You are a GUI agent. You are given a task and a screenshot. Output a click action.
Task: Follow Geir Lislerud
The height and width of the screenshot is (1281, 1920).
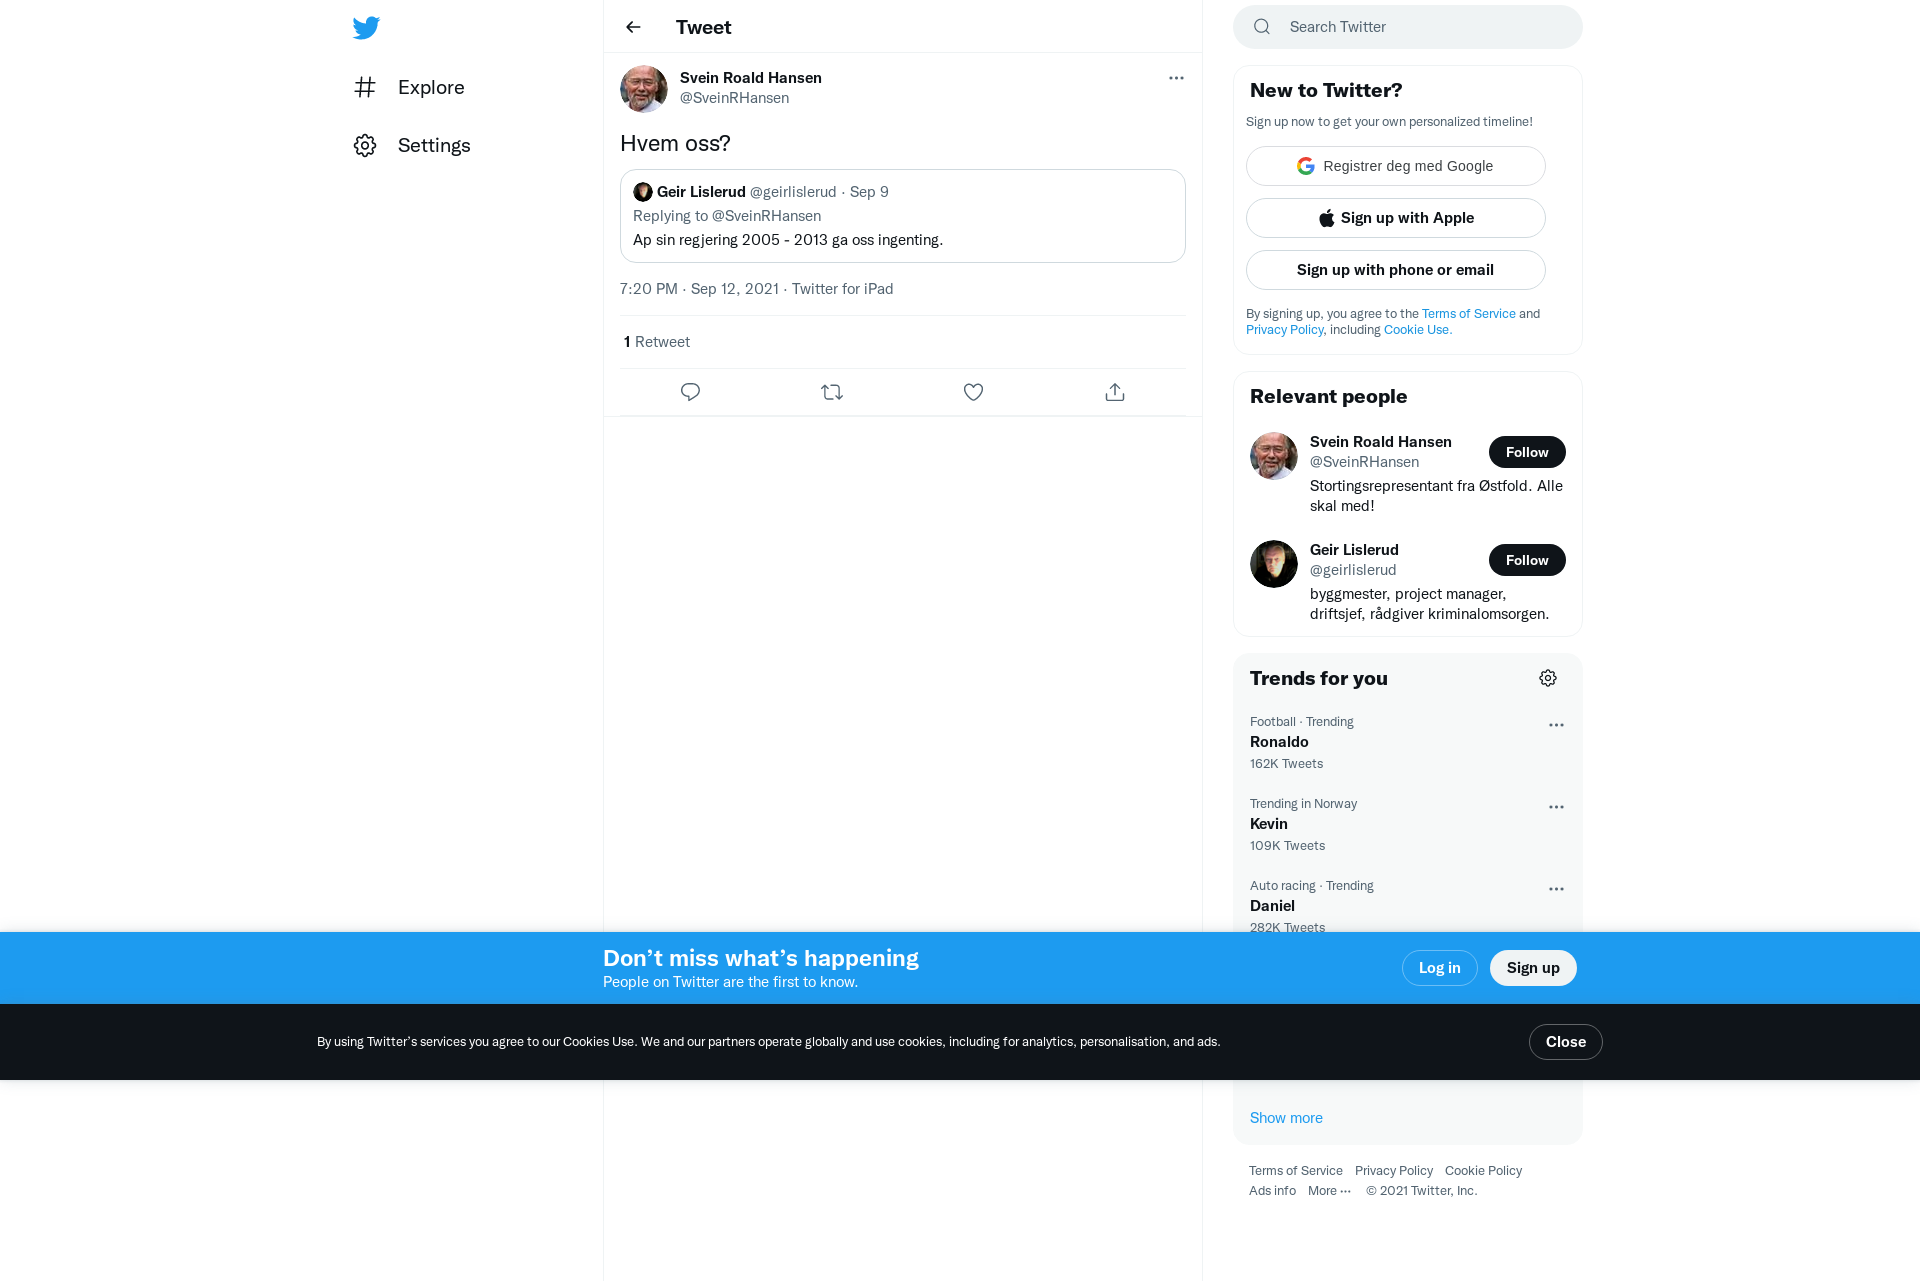1527,560
